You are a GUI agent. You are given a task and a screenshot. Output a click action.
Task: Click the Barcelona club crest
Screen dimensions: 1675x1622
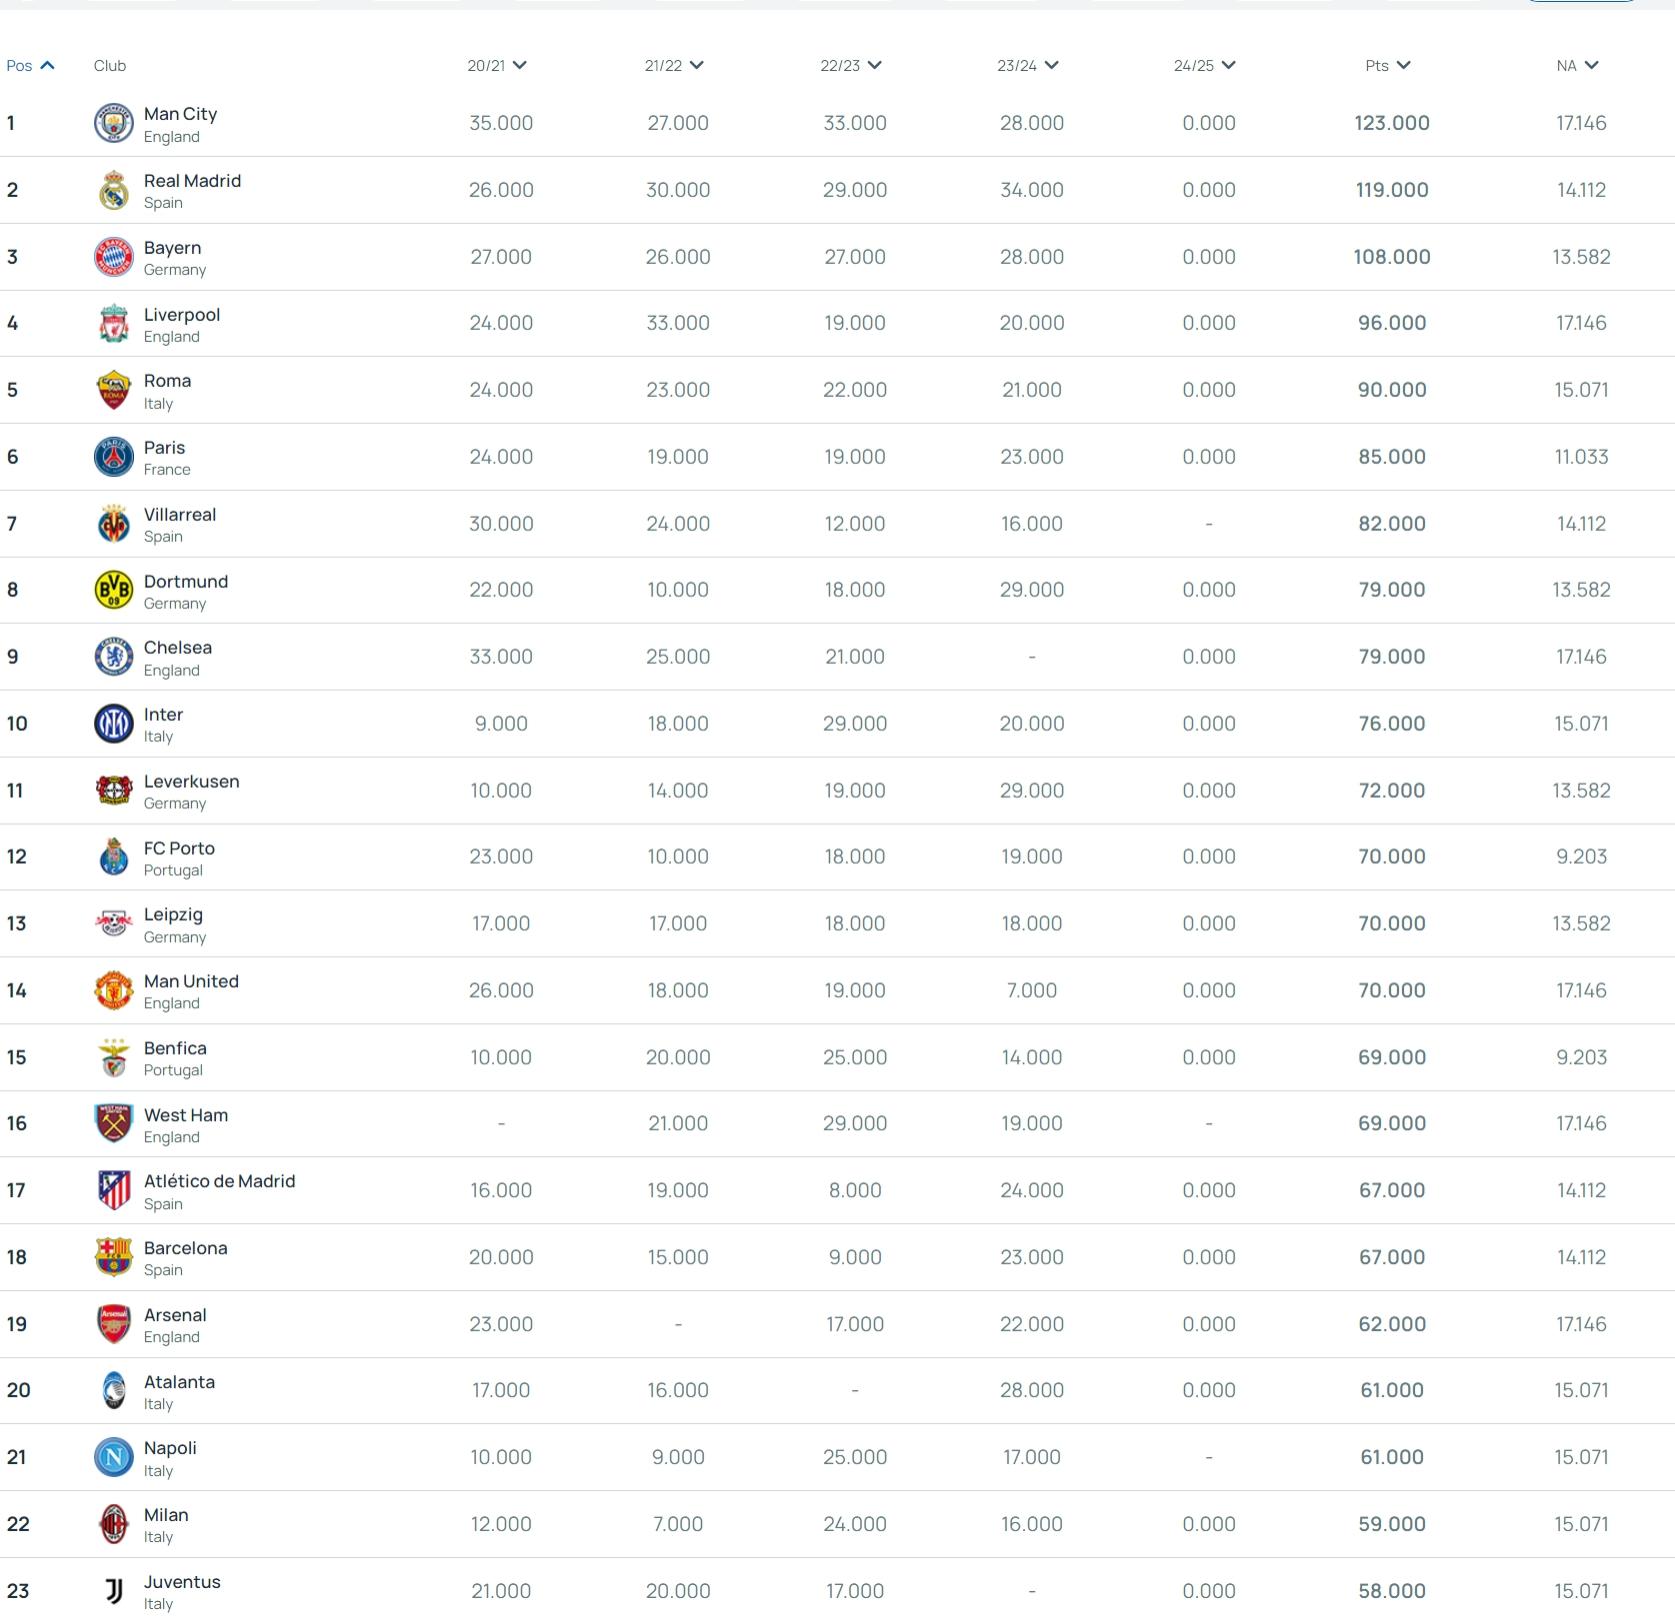click(113, 1257)
